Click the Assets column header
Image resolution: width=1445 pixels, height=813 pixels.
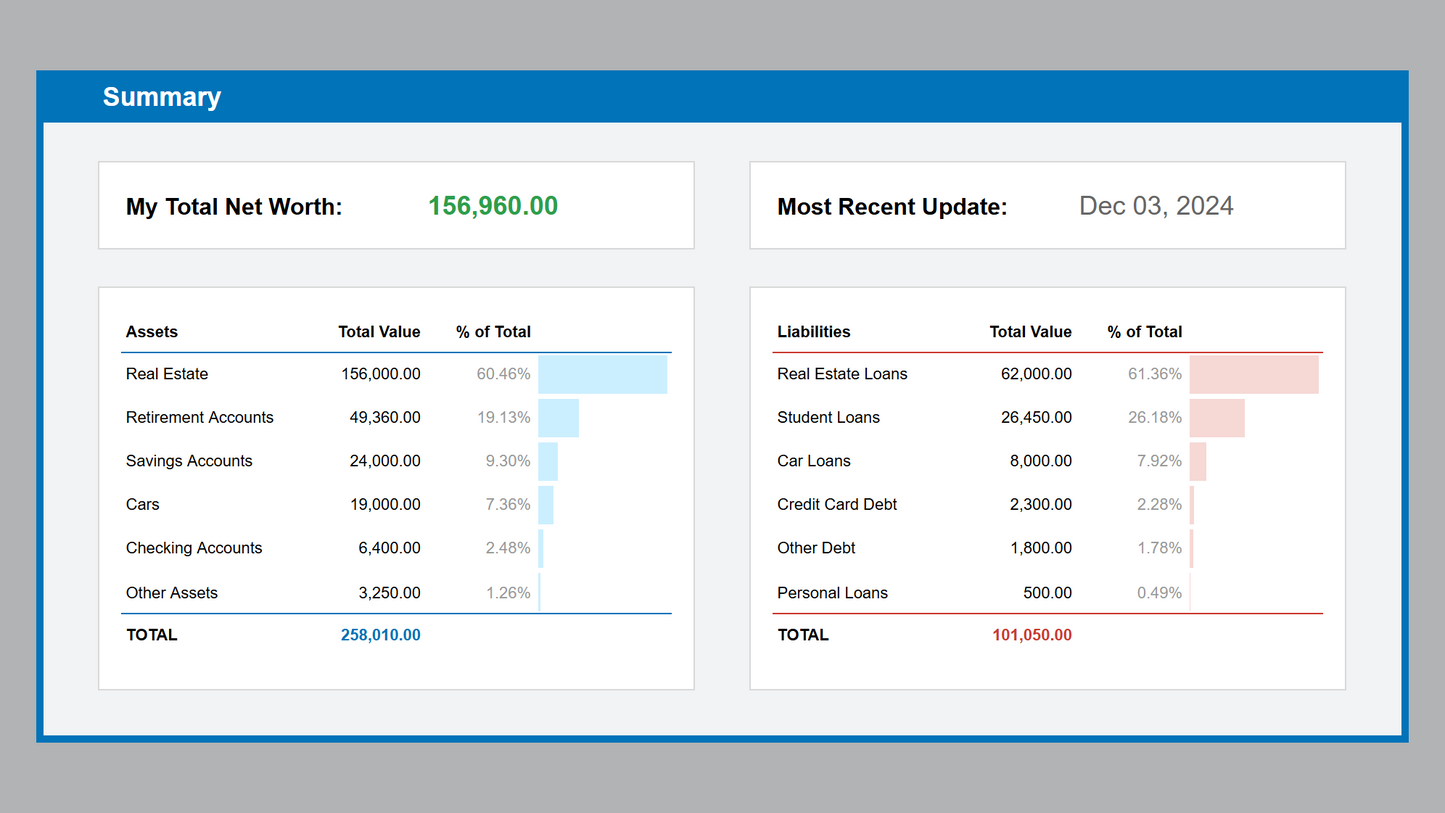tap(152, 332)
